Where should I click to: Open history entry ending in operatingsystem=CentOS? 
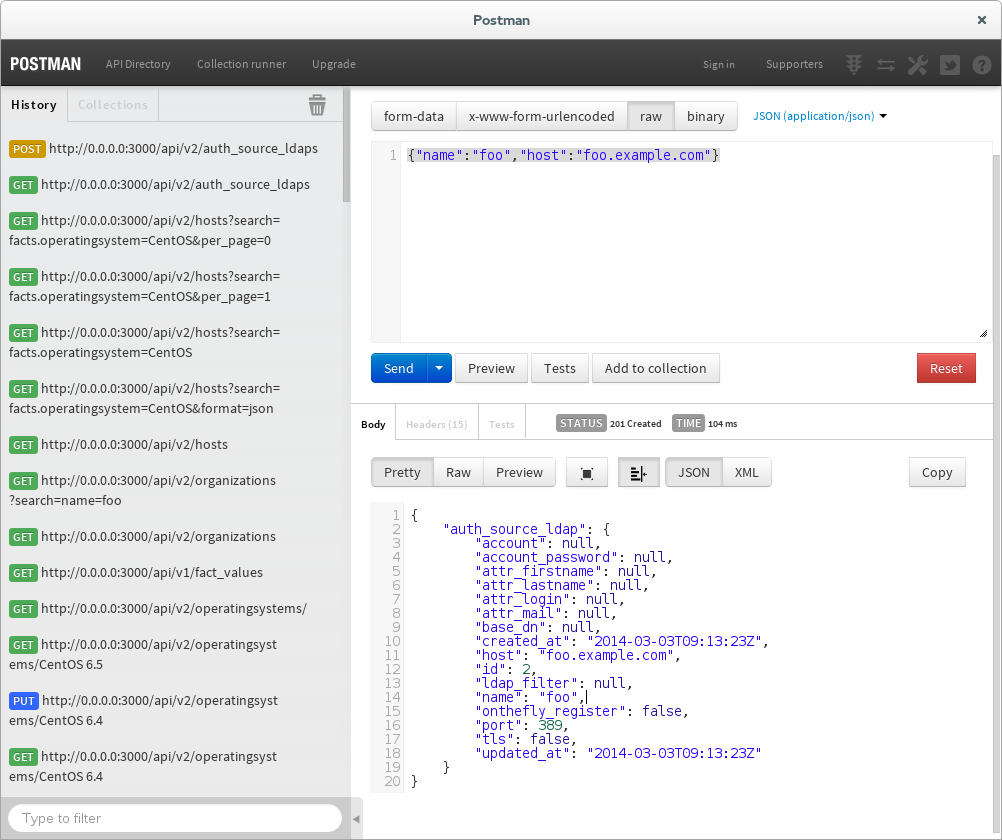[x=144, y=343]
